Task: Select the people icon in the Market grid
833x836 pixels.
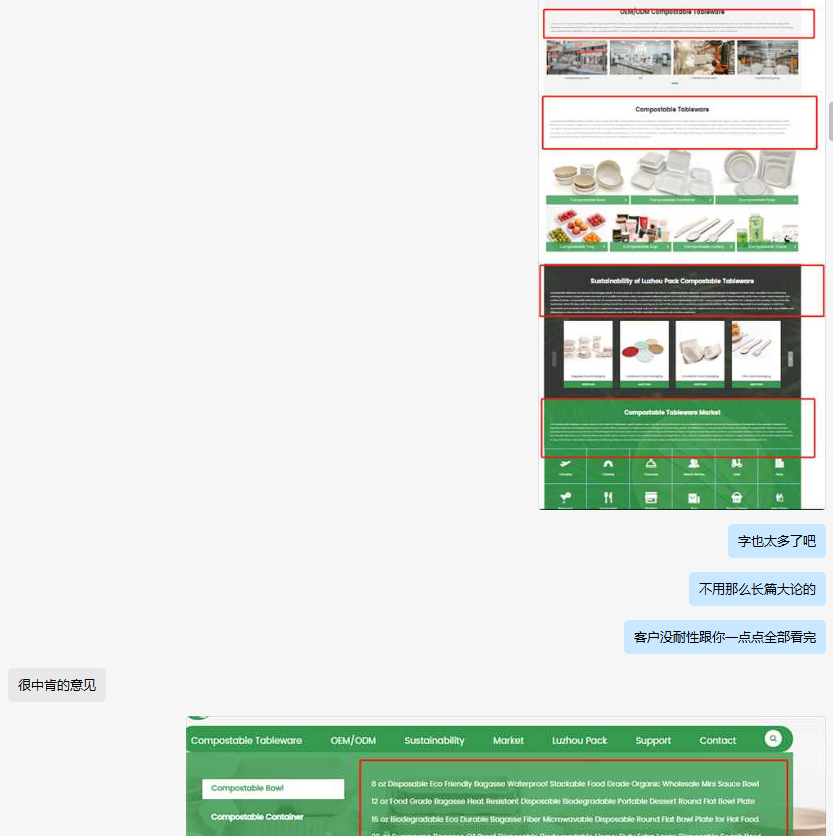Action: 693,465
